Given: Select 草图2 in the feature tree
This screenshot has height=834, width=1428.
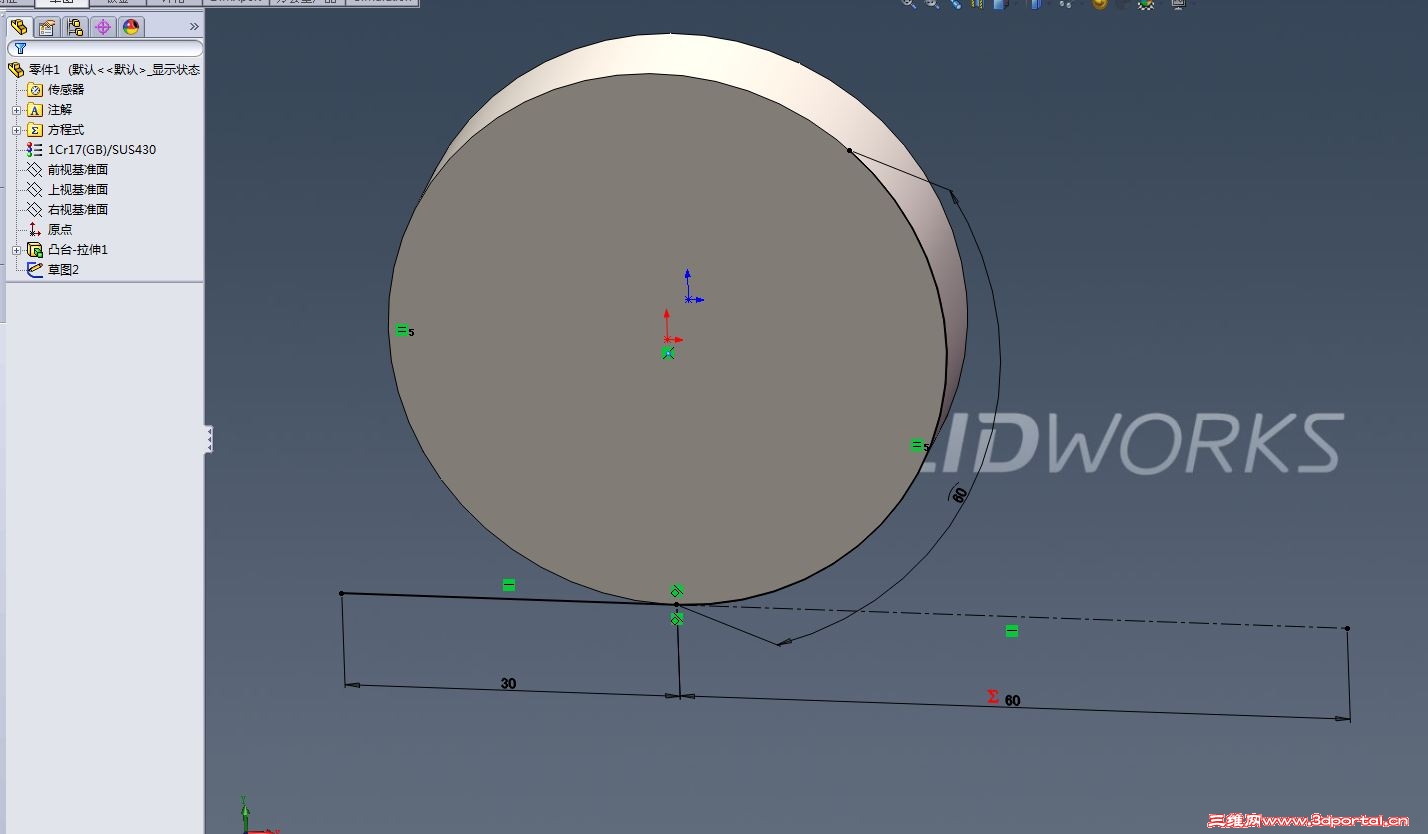Looking at the screenshot, I should pos(53,270).
